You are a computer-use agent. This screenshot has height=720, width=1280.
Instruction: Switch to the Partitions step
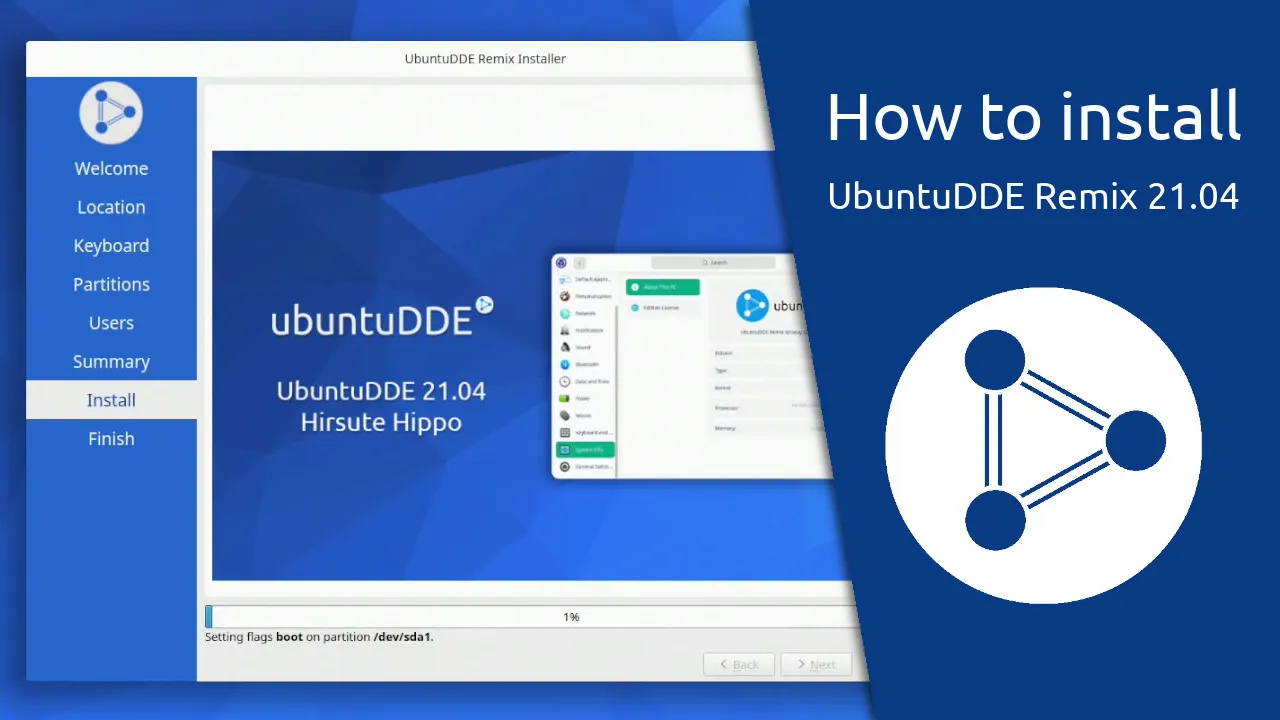[111, 285]
